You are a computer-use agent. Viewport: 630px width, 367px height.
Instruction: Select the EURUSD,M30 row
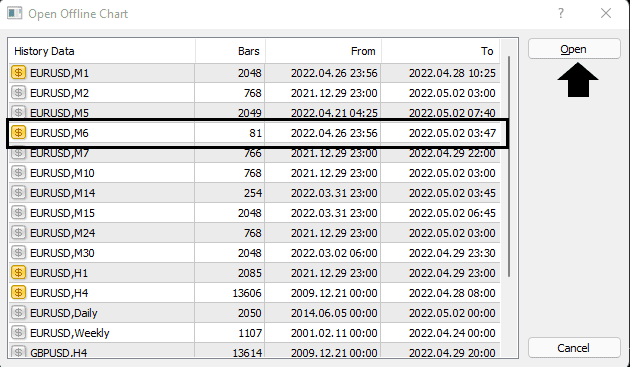pyautogui.click(x=255, y=253)
